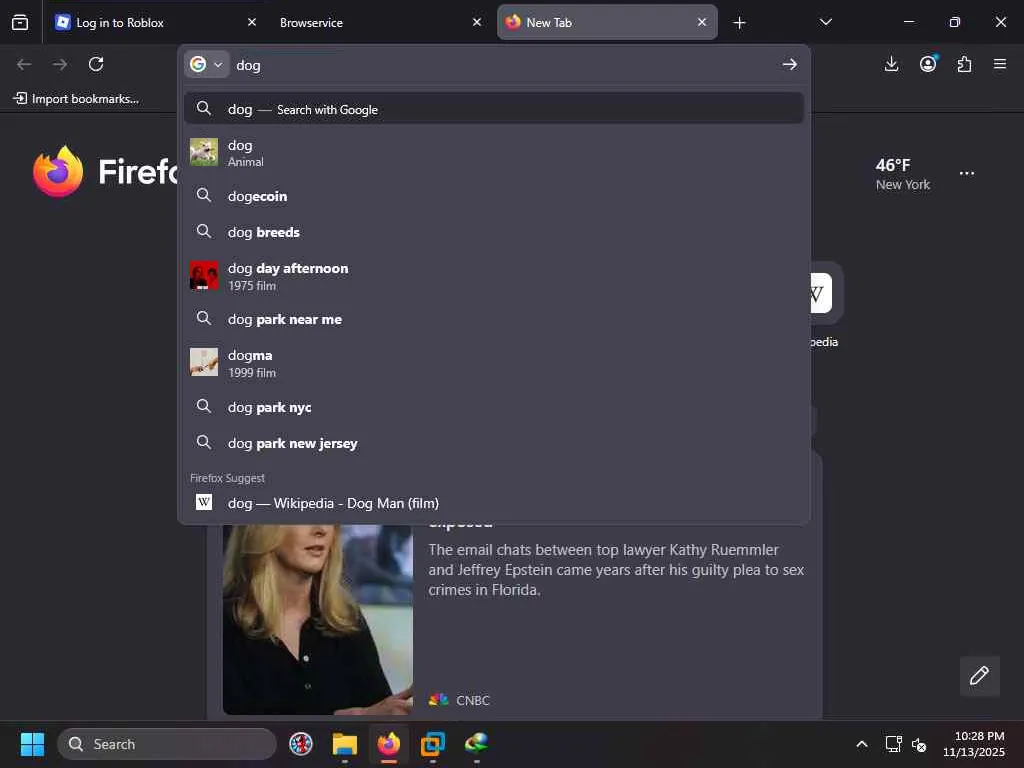Click the muted volume tray icon

click(x=919, y=744)
